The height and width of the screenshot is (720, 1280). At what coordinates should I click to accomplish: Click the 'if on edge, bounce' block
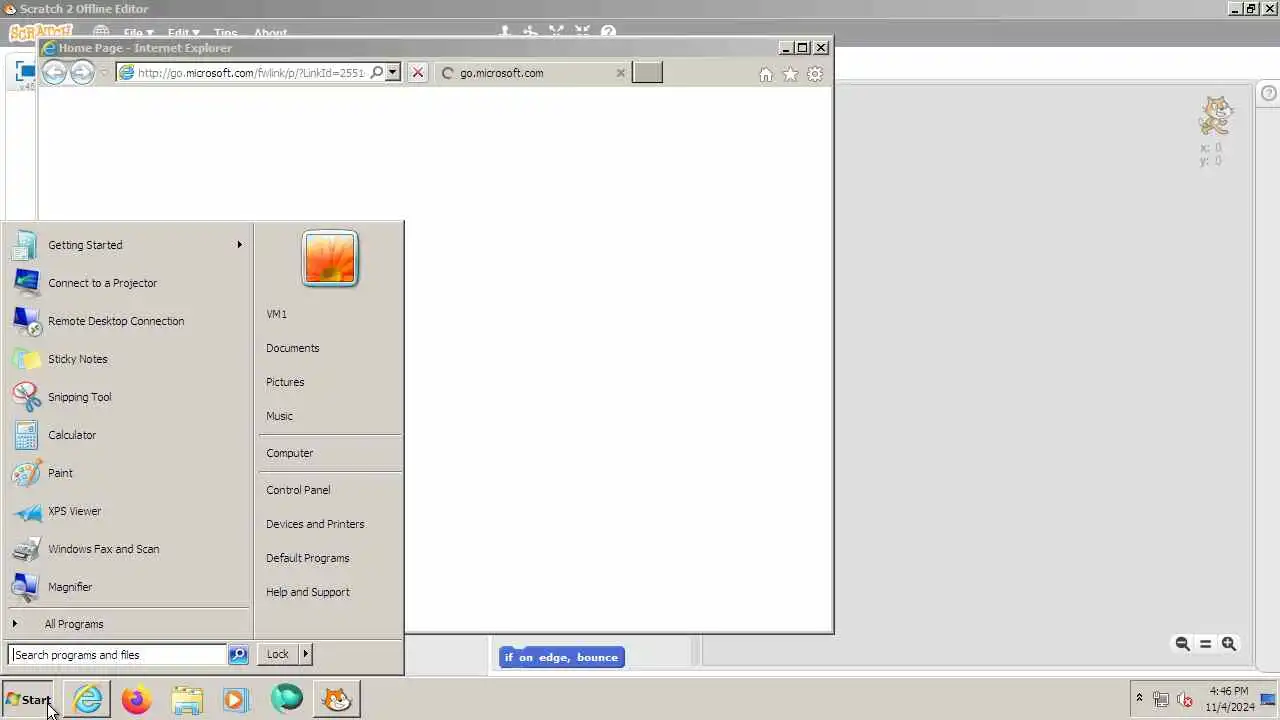(561, 657)
